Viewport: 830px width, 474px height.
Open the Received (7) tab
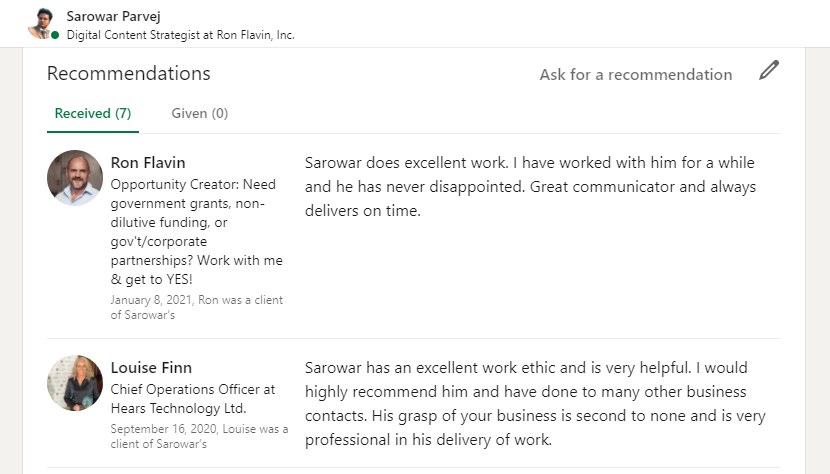93,114
